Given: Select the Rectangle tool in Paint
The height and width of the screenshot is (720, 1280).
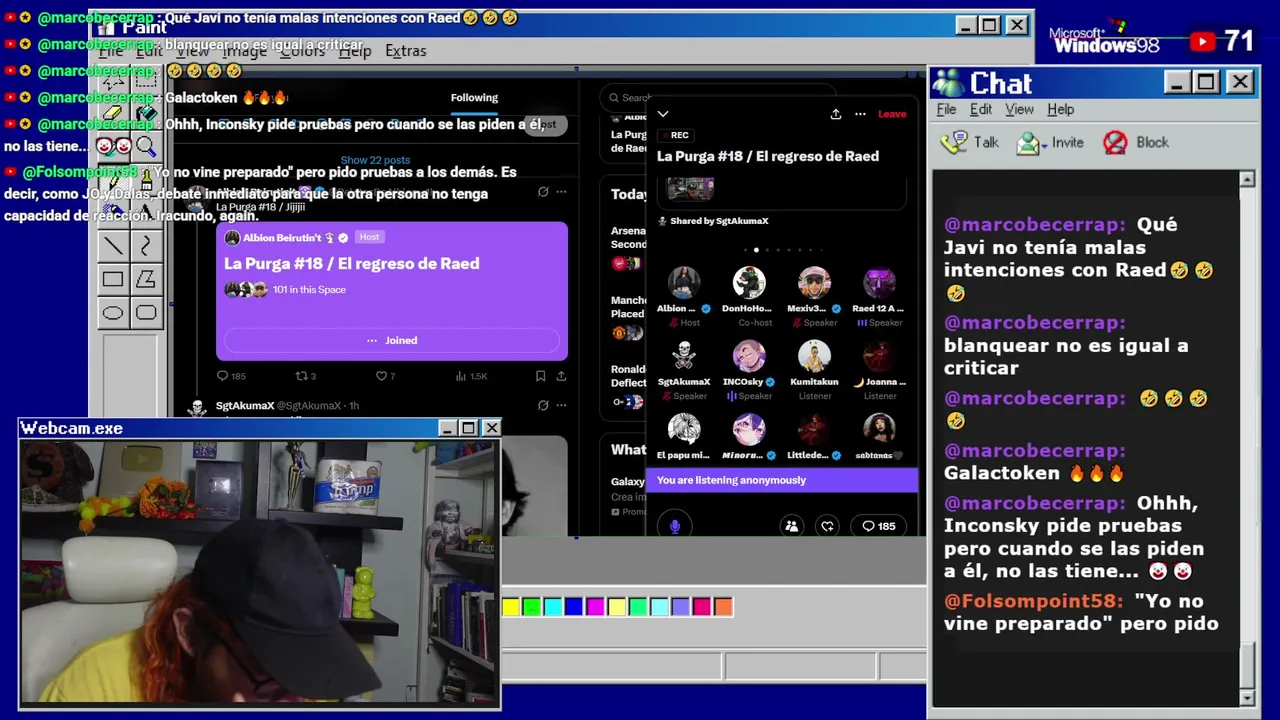Looking at the screenshot, I should 113,279.
